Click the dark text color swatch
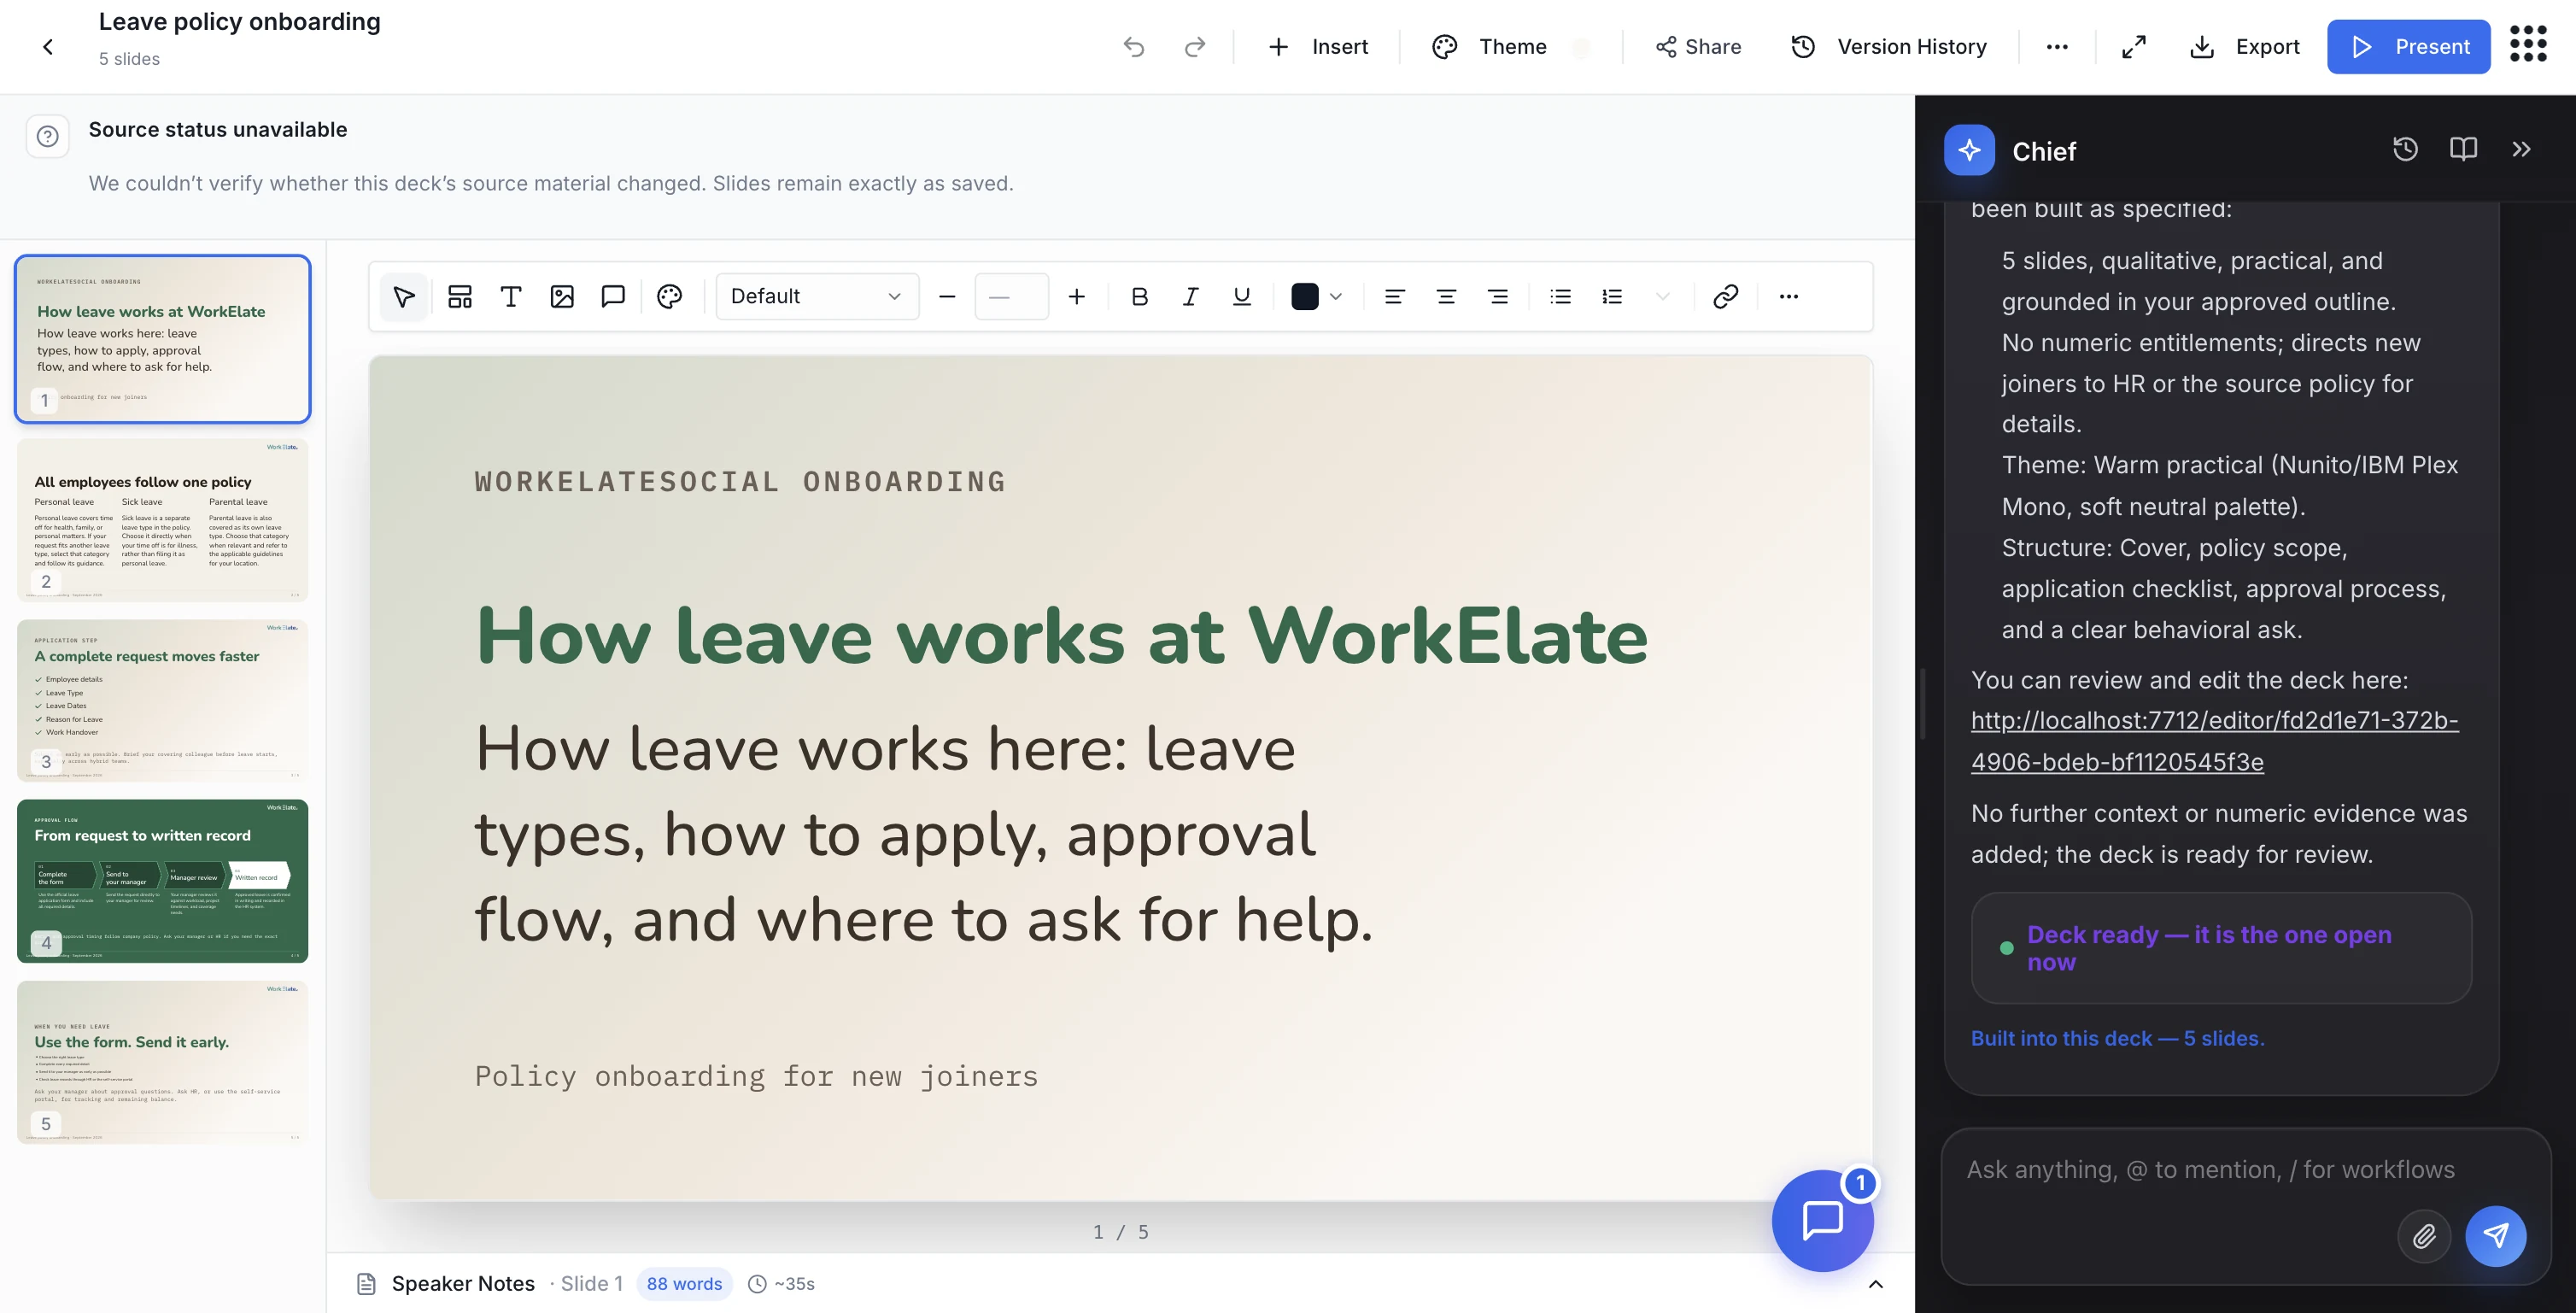2576x1313 pixels. tap(1305, 296)
